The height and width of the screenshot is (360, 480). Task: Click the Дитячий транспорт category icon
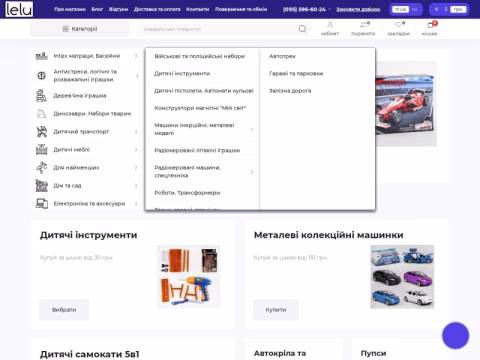coord(42,132)
